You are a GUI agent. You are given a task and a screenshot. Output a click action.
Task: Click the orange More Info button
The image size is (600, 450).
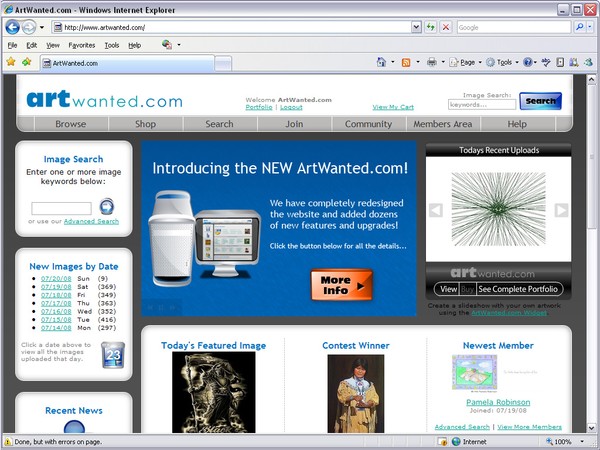pyautogui.click(x=341, y=285)
